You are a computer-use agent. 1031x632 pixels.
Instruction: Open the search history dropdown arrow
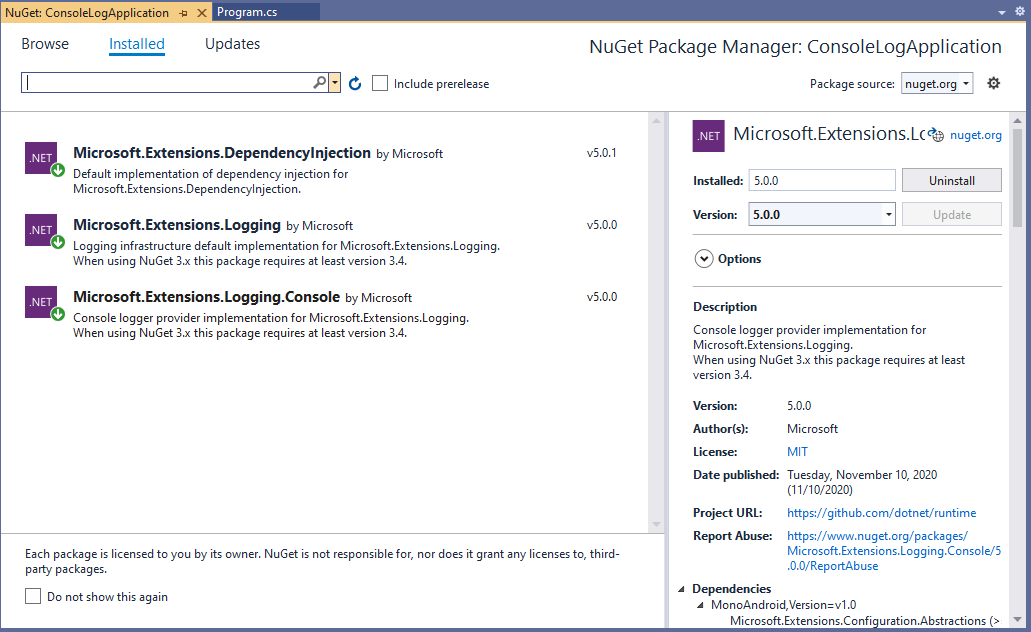pyautogui.click(x=335, y=83)
